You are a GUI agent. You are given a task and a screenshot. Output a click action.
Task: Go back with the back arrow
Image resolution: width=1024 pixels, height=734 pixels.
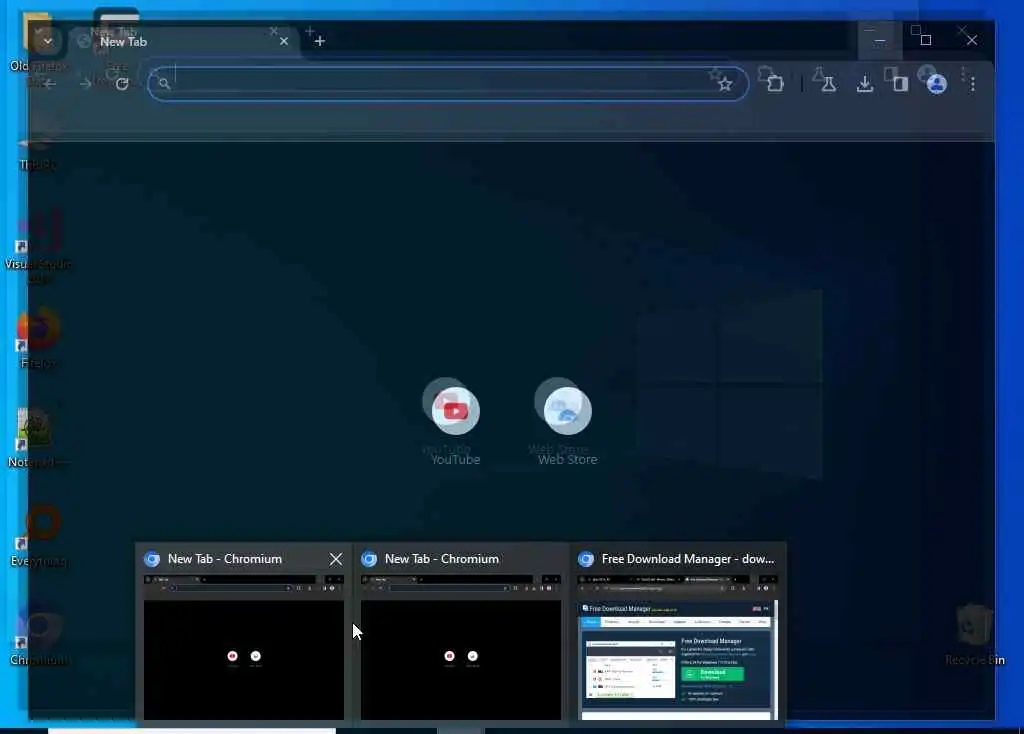coord(50,84)
